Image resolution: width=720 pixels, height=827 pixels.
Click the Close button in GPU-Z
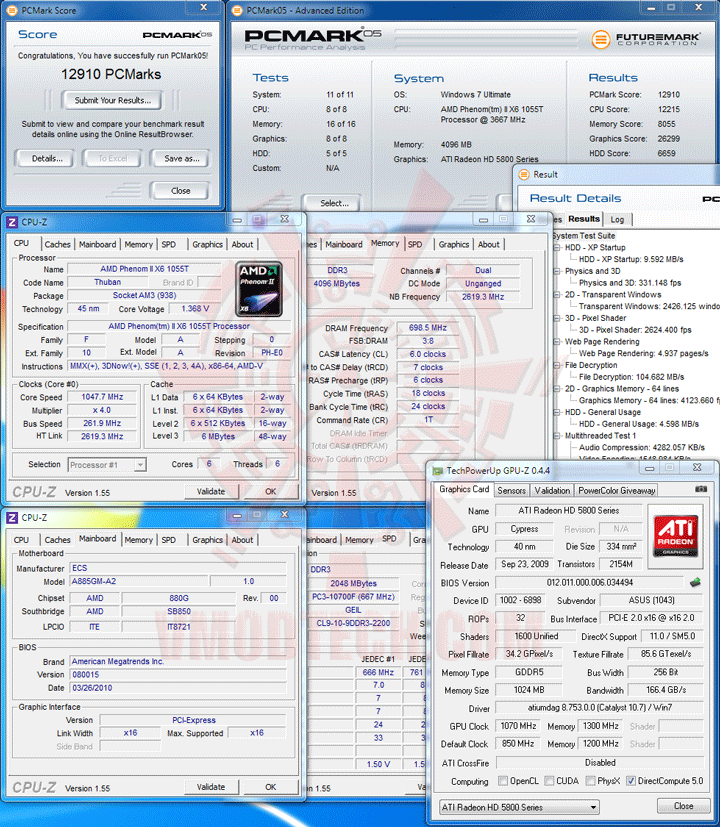tap(683, 806)
